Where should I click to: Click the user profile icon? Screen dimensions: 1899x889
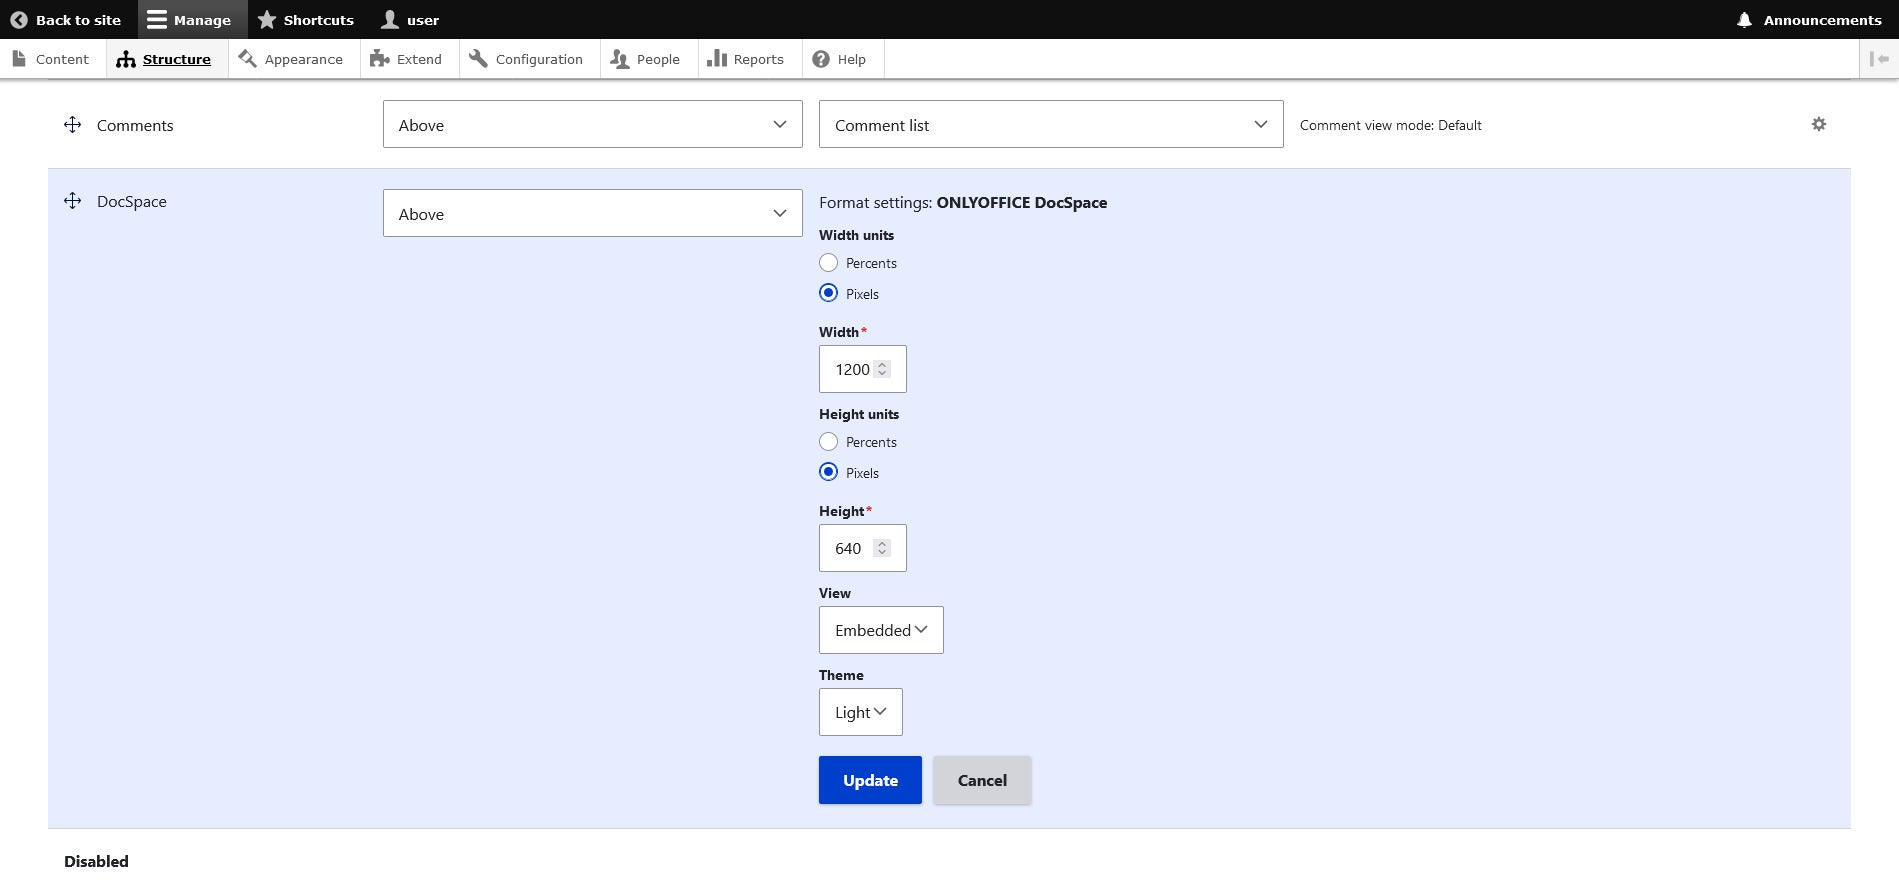pos(390,20)
